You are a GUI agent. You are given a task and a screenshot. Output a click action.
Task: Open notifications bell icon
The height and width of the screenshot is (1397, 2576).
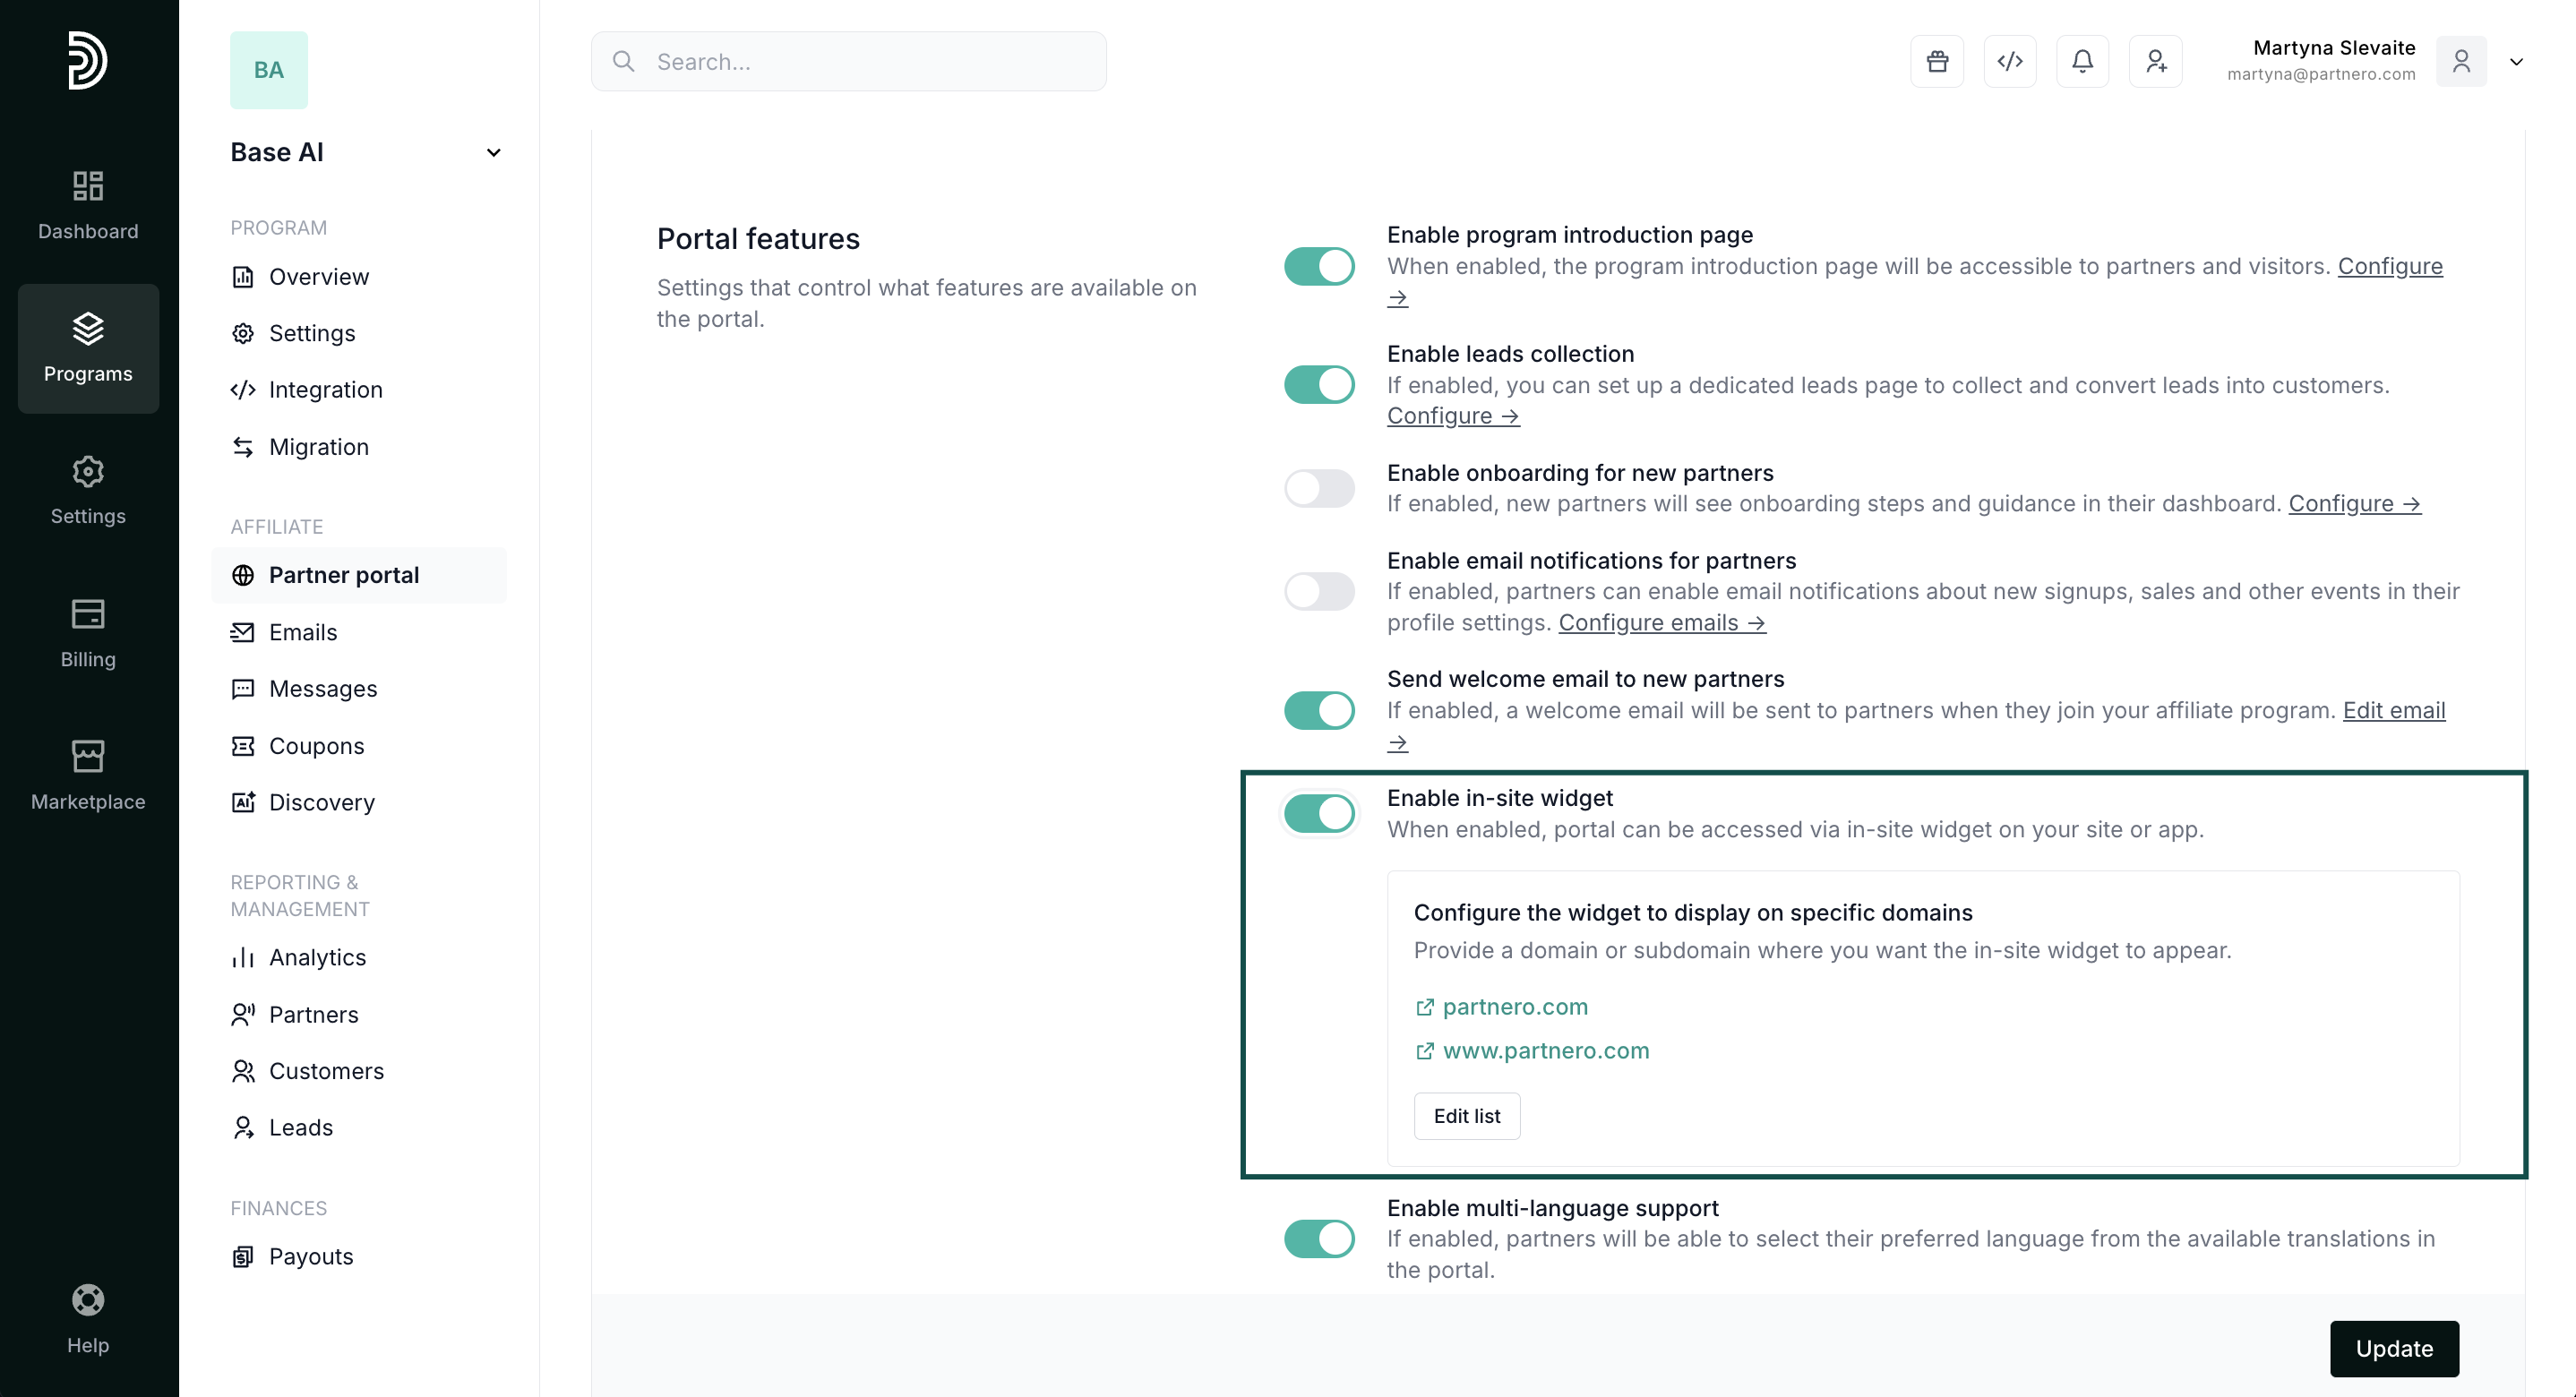(x=2082, y=62)
